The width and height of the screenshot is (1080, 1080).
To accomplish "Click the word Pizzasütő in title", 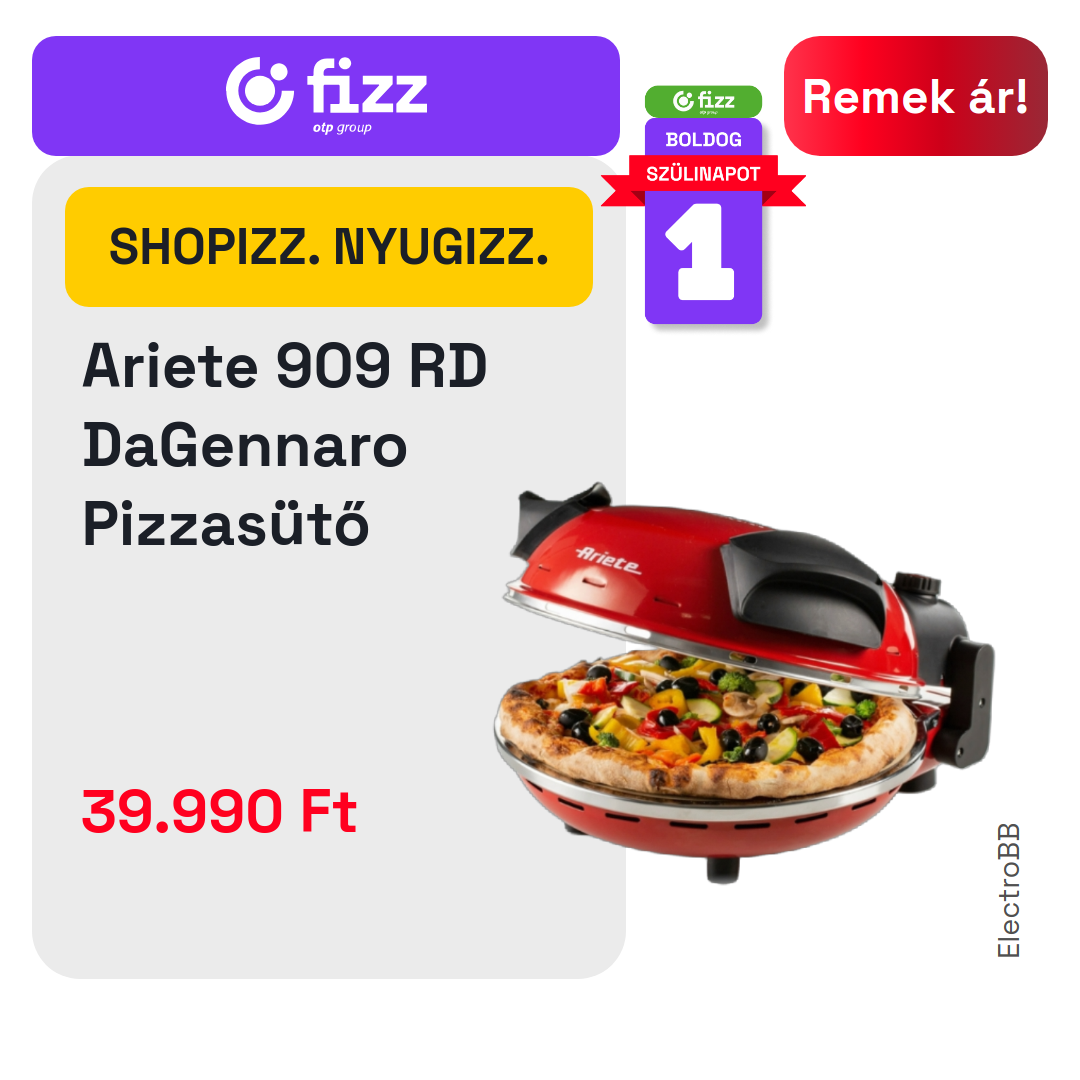I will coord(226,523).
